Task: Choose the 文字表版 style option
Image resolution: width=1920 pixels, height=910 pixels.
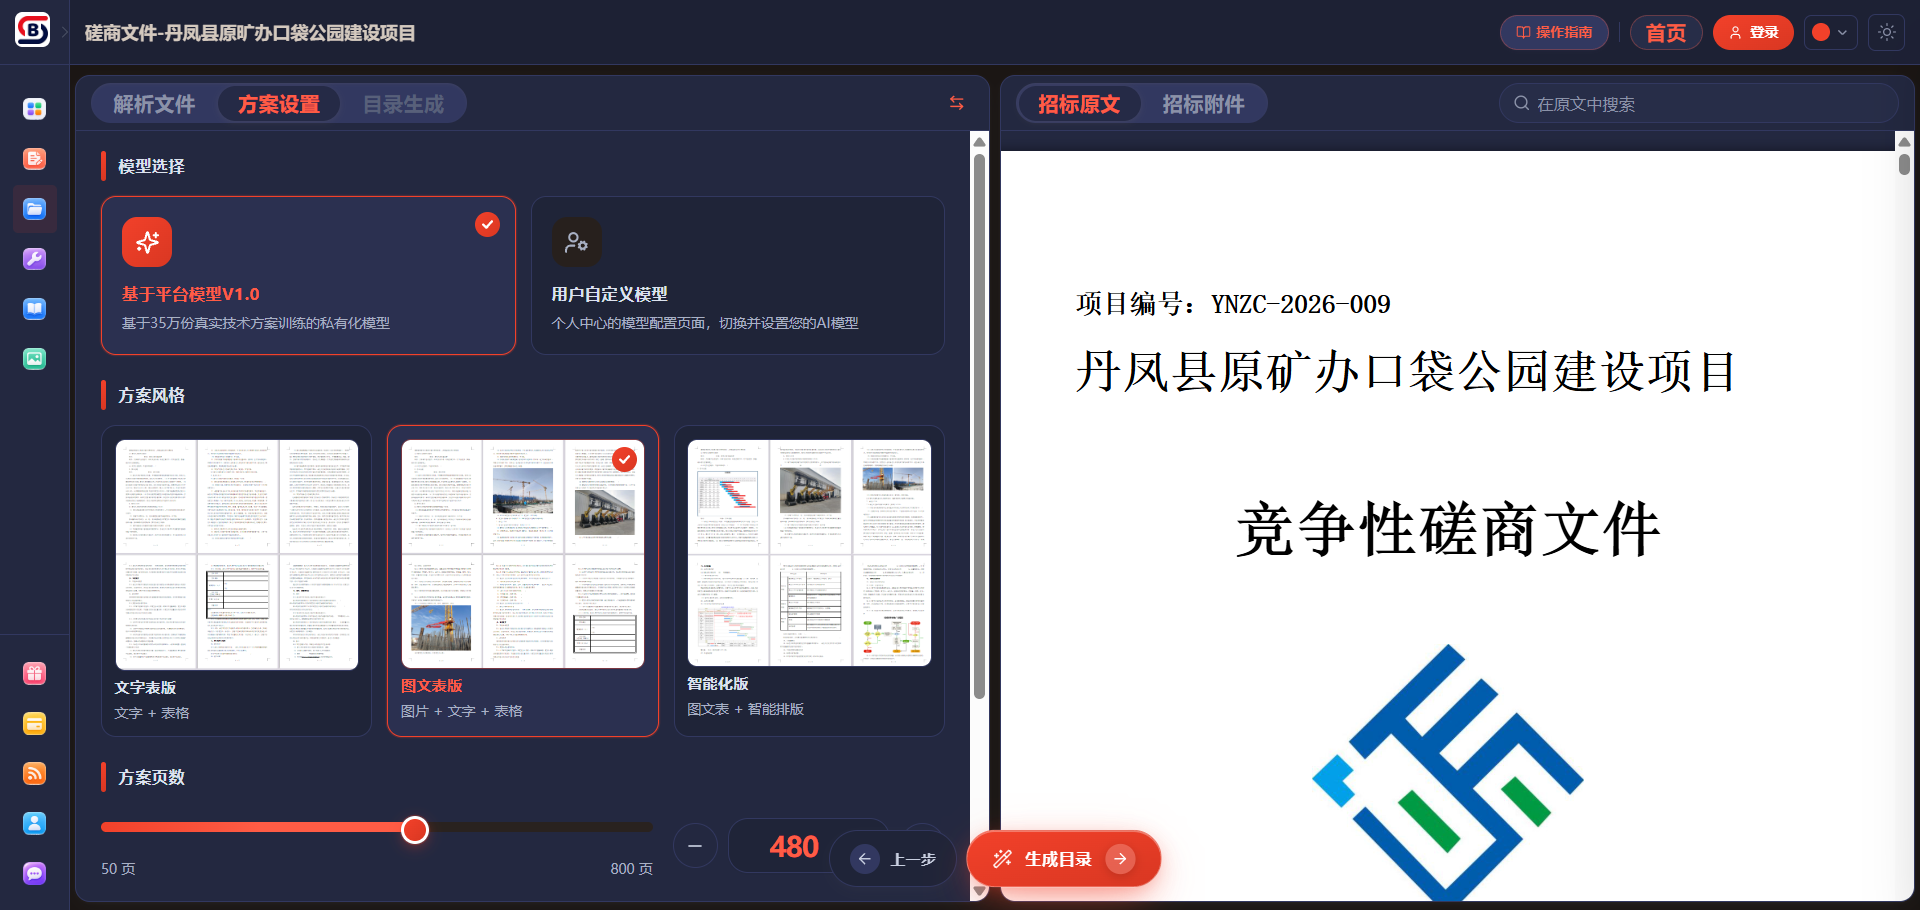Action: point(237,581)
